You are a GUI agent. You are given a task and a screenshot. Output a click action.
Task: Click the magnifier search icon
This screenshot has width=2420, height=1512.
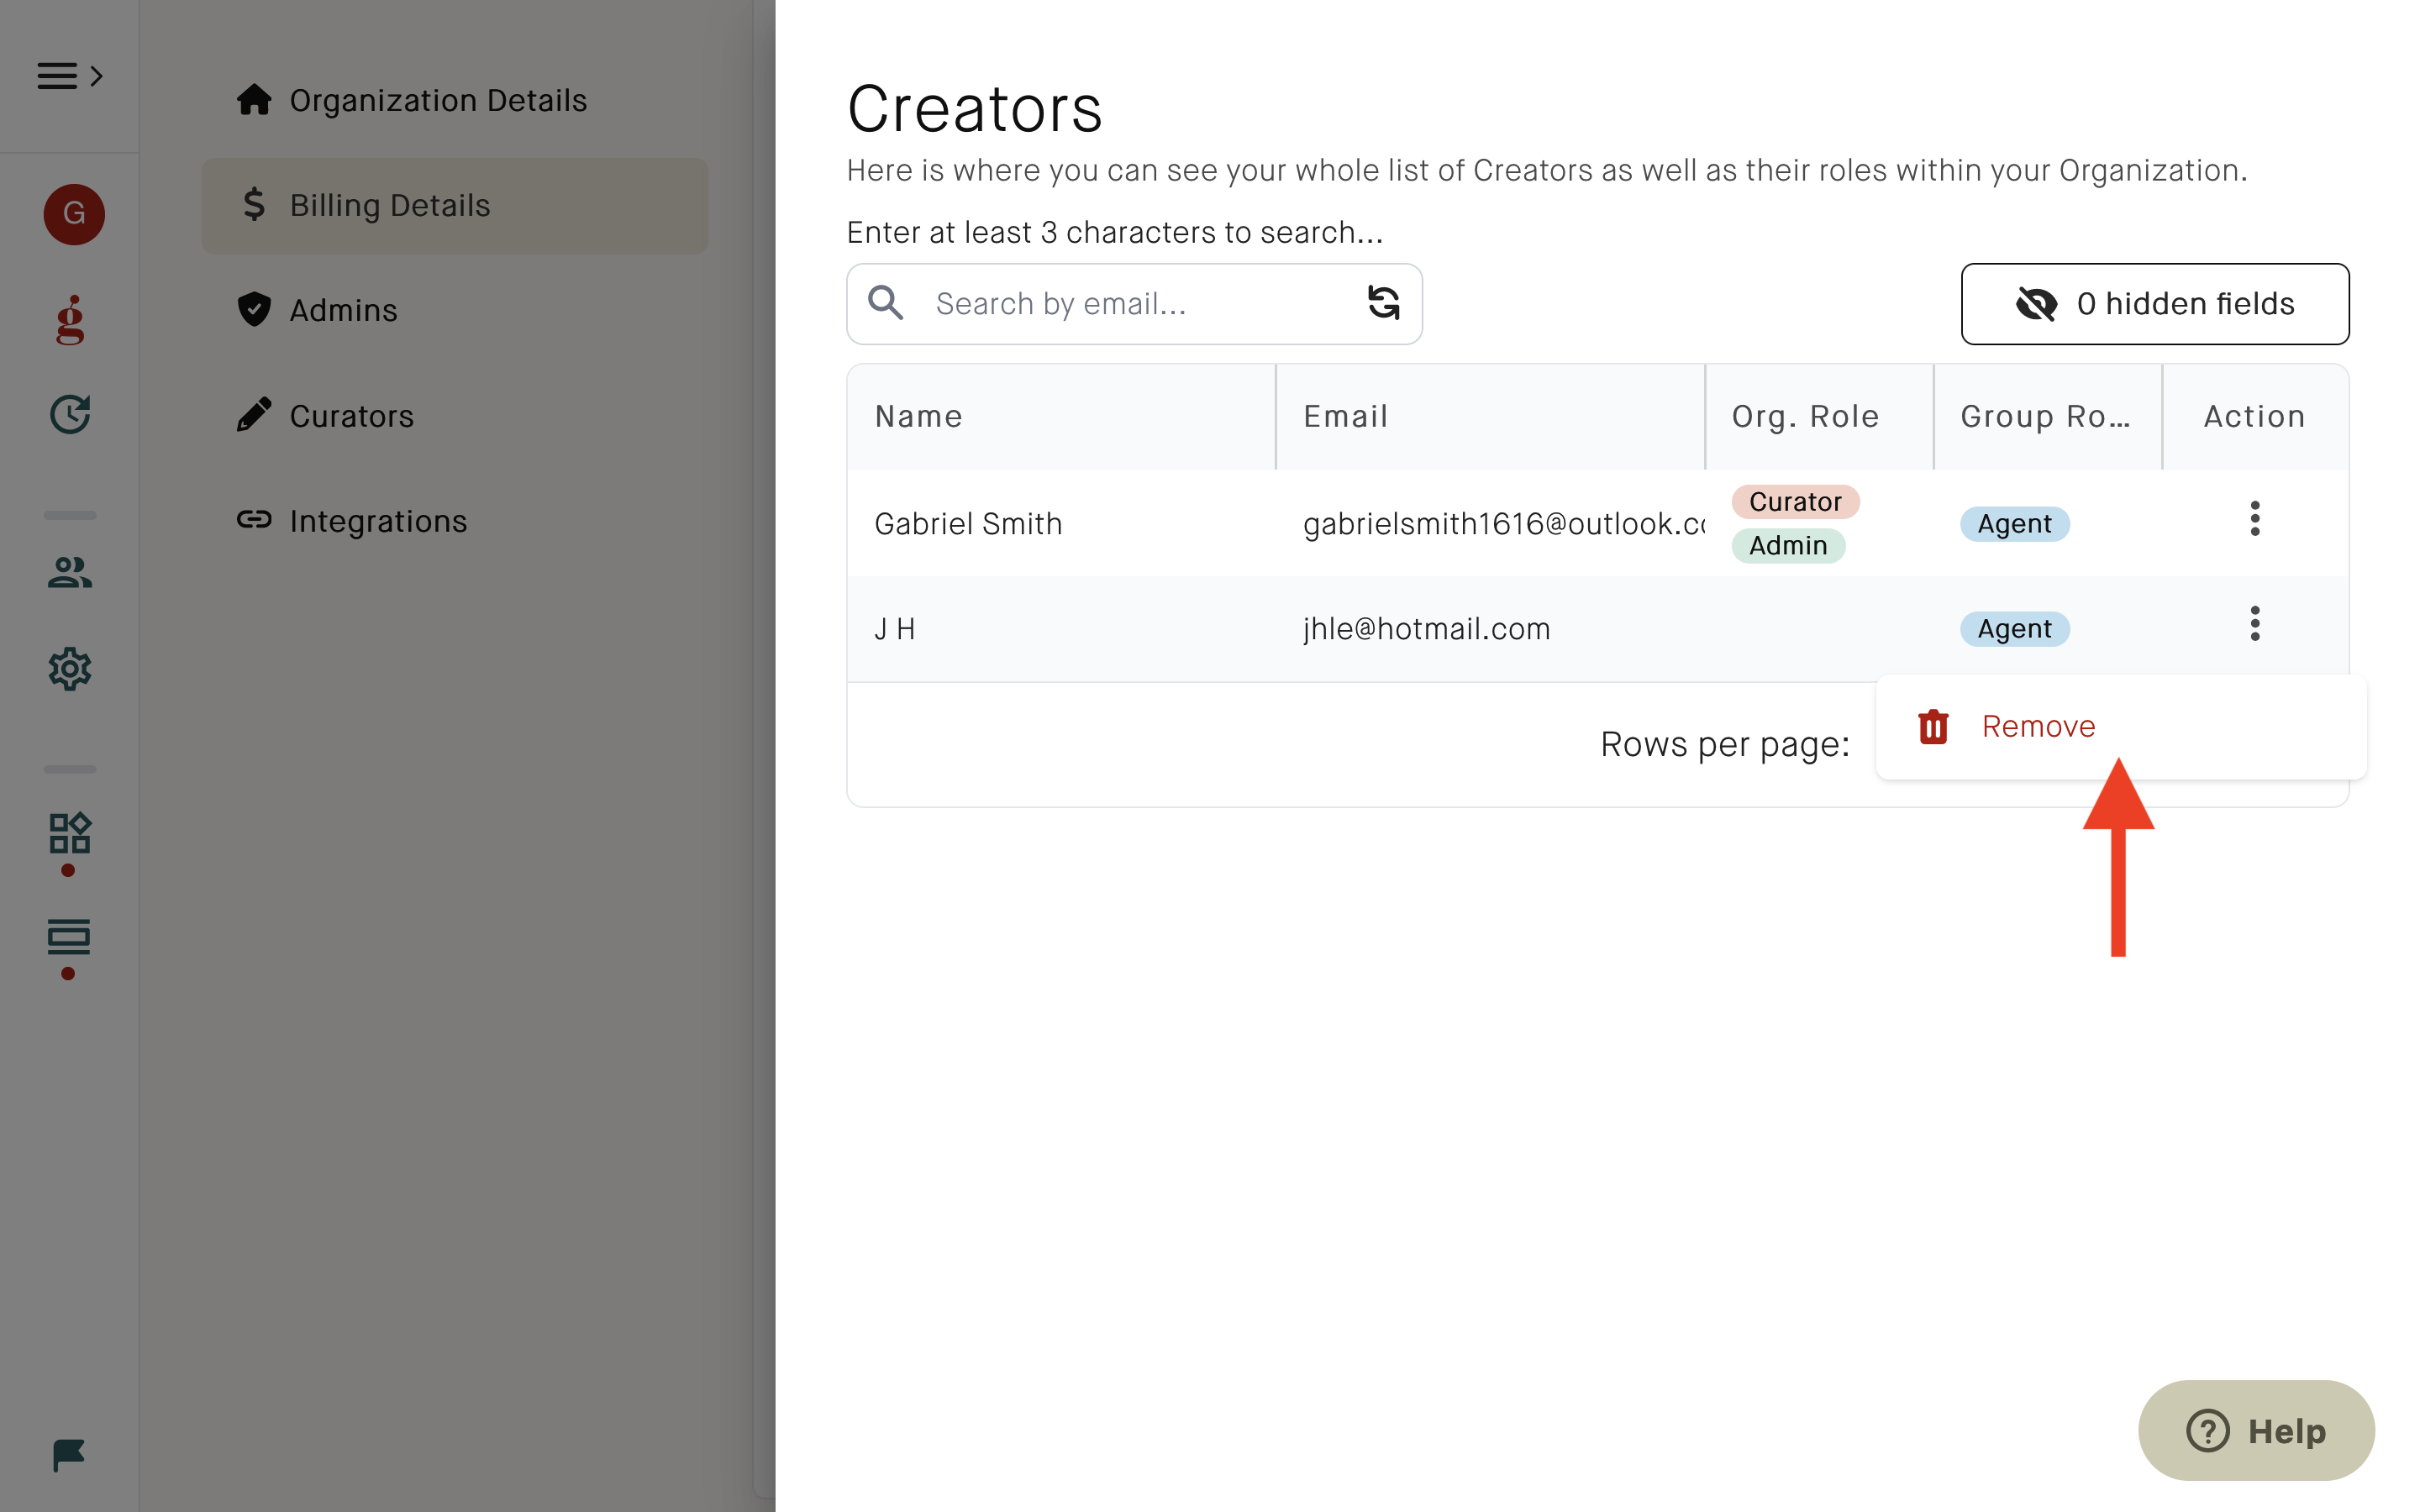pos(886,302)
